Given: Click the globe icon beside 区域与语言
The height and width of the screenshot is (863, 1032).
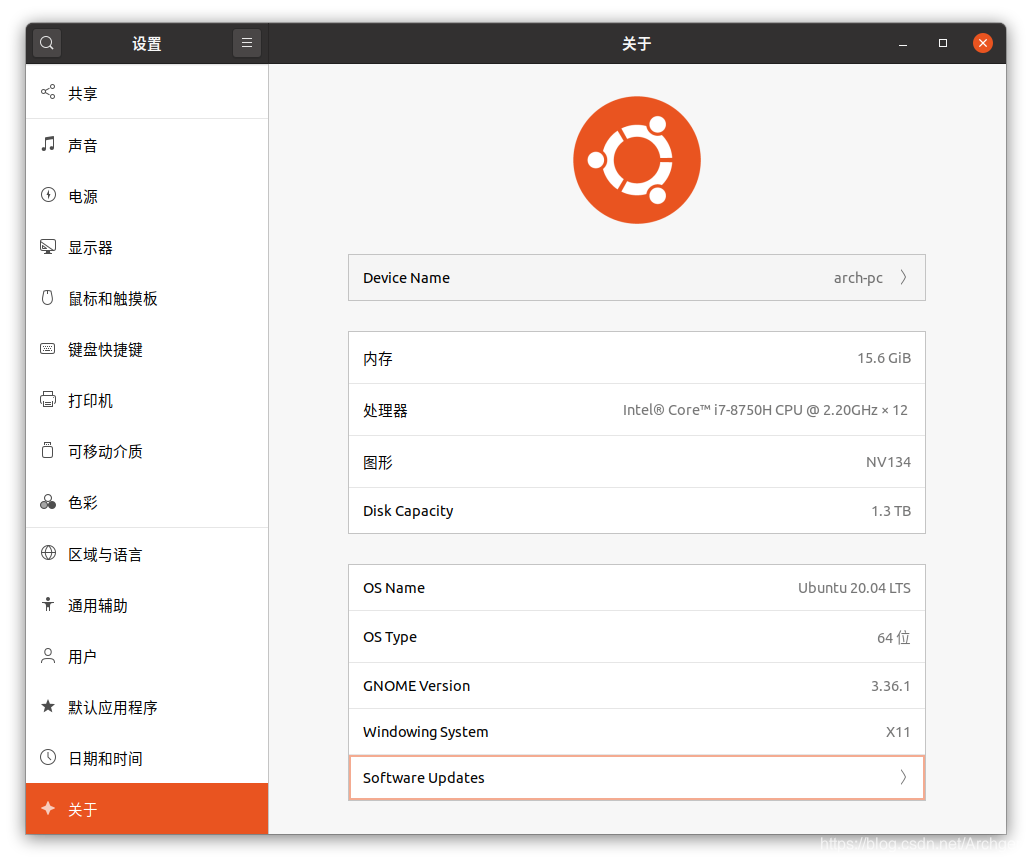Looking at the screenshot, I should 48,553.
